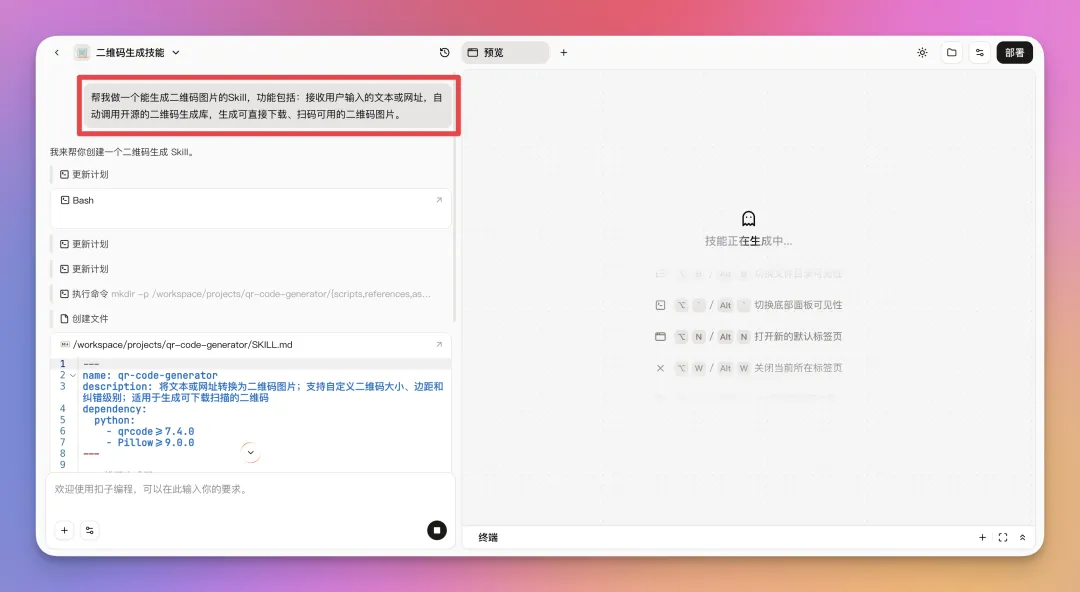The image size is (1080, 592).
Task: Click the 部署 button
Action: [x=1015, y=52]
